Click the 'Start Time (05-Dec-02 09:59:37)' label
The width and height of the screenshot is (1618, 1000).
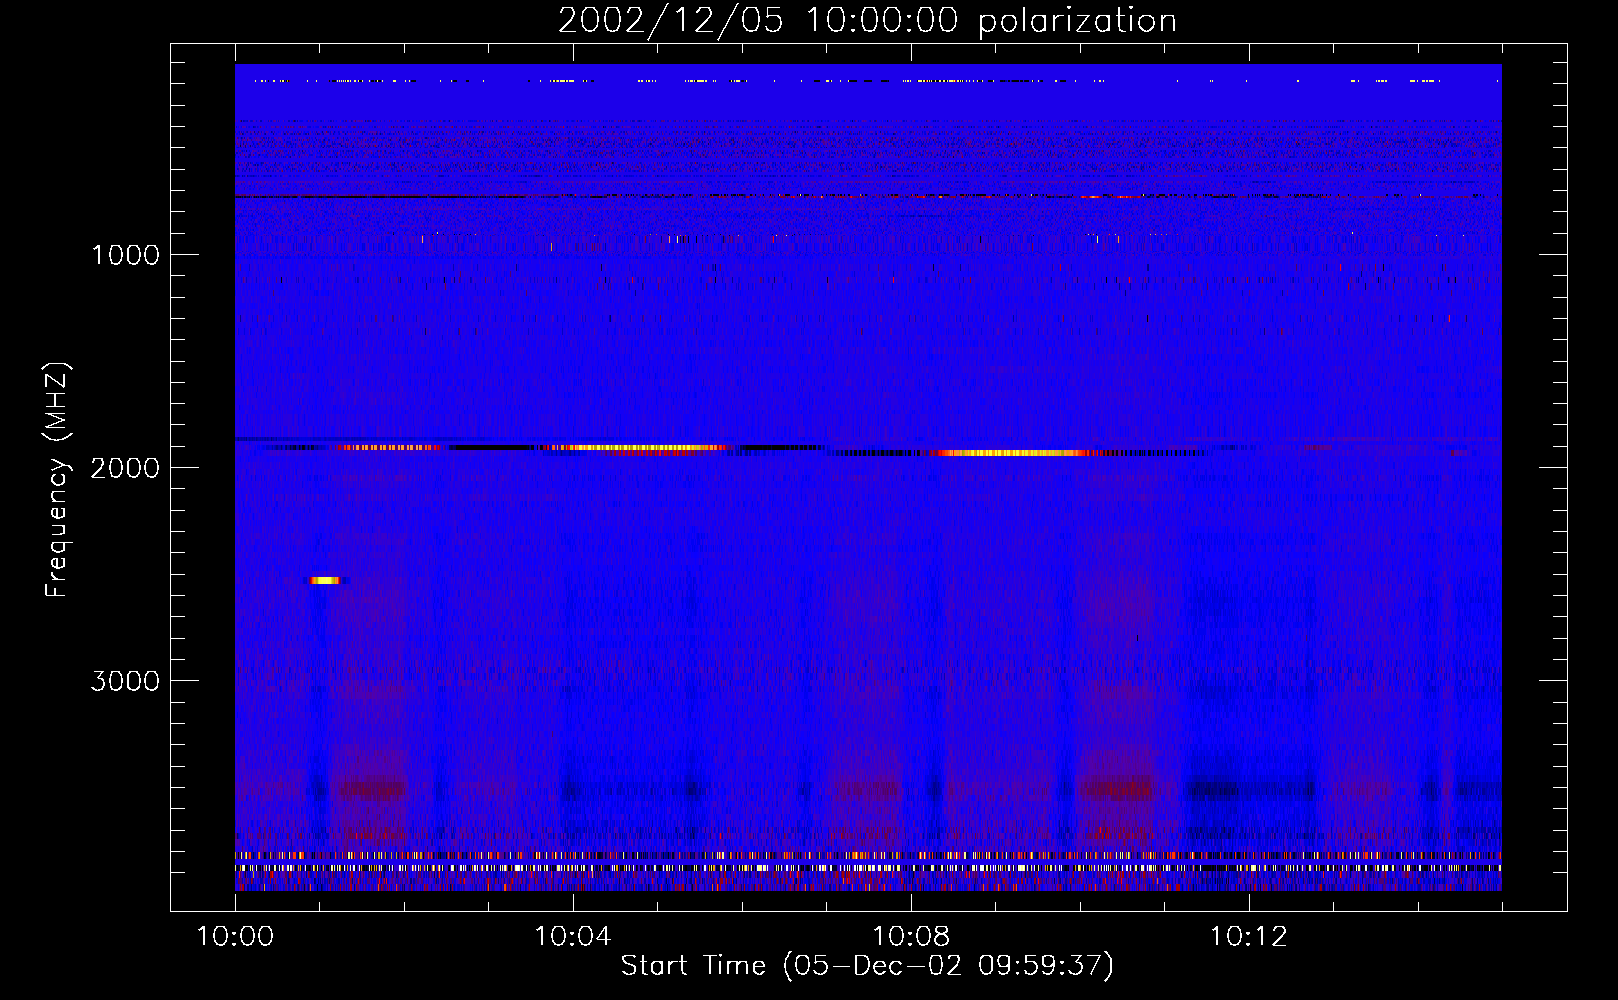click(867, 966)
